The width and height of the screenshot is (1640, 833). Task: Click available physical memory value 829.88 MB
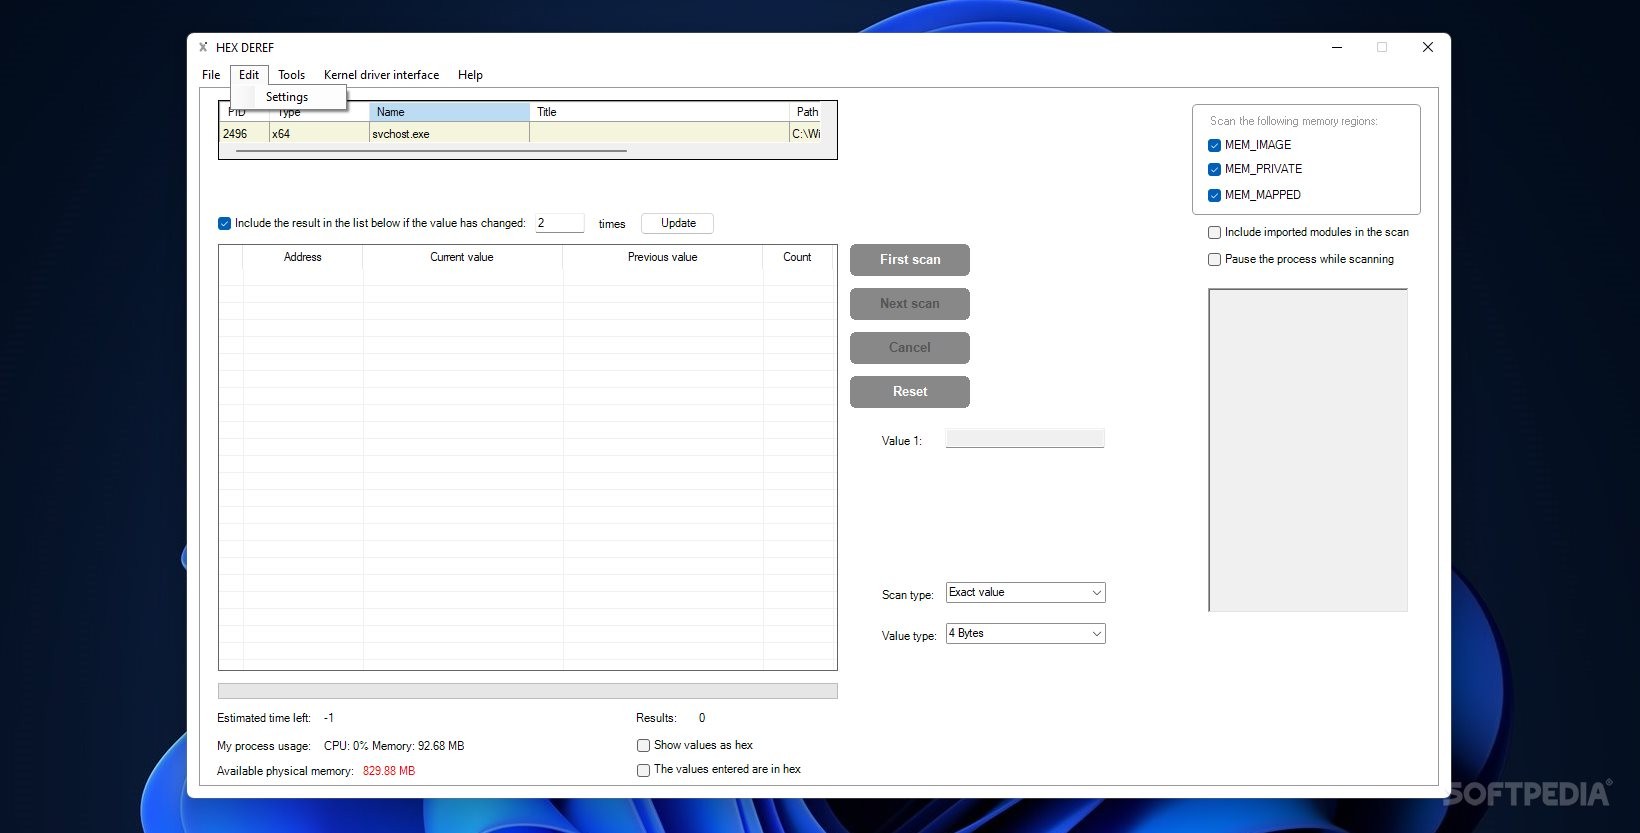[389, 771]
